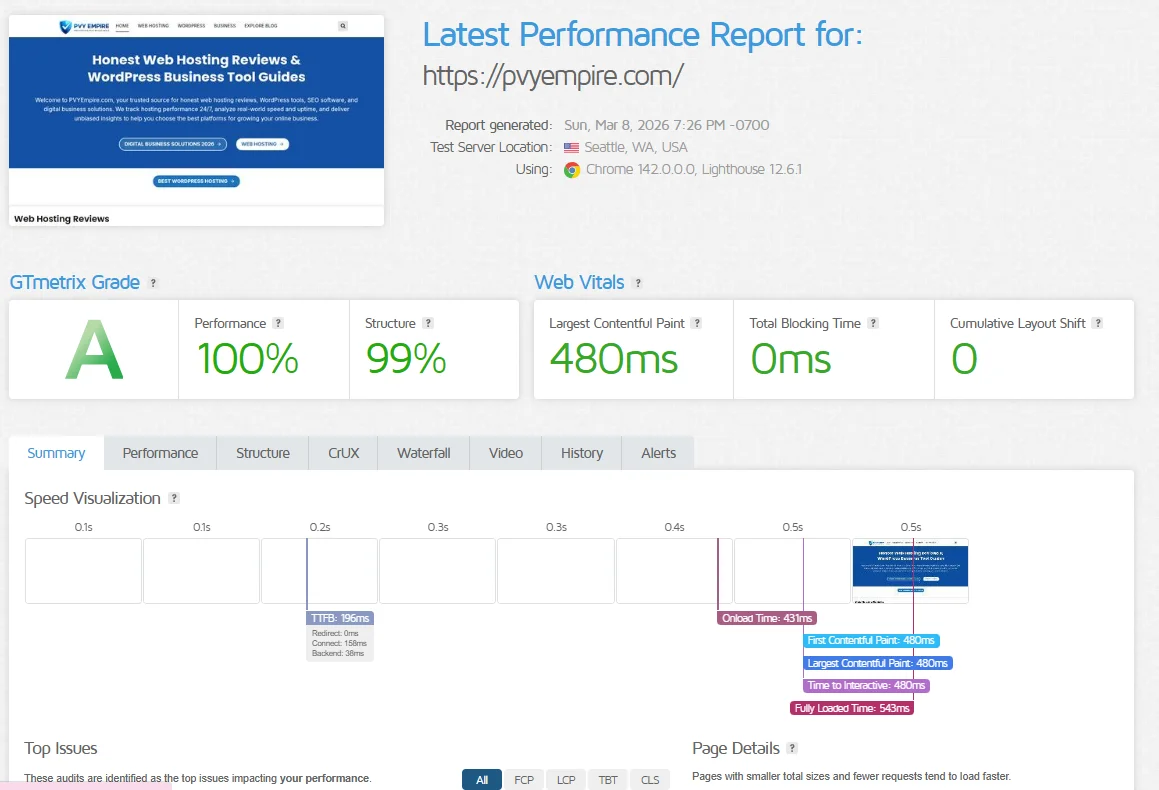Click the US flag beside Seattle location
Screen dimensions: 1159x790
tap(570, 147)
